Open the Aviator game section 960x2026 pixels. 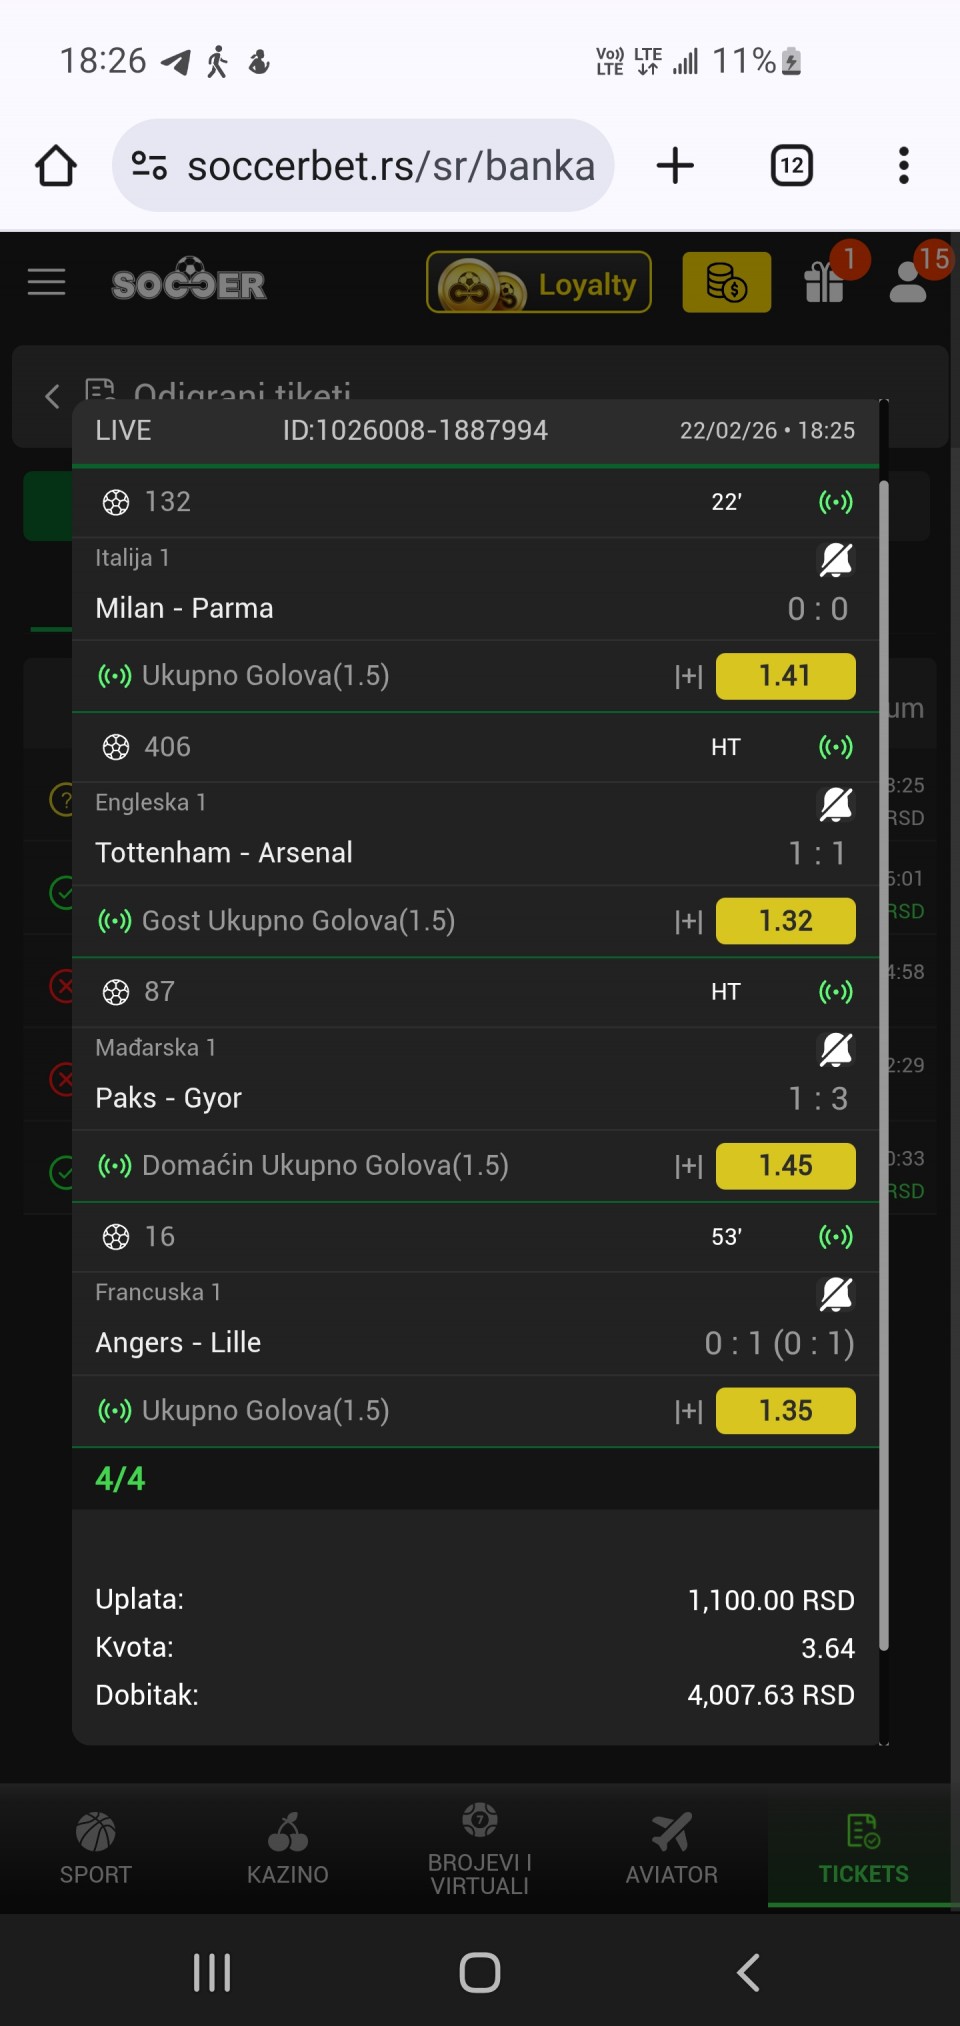click(x=671, y=1849)
